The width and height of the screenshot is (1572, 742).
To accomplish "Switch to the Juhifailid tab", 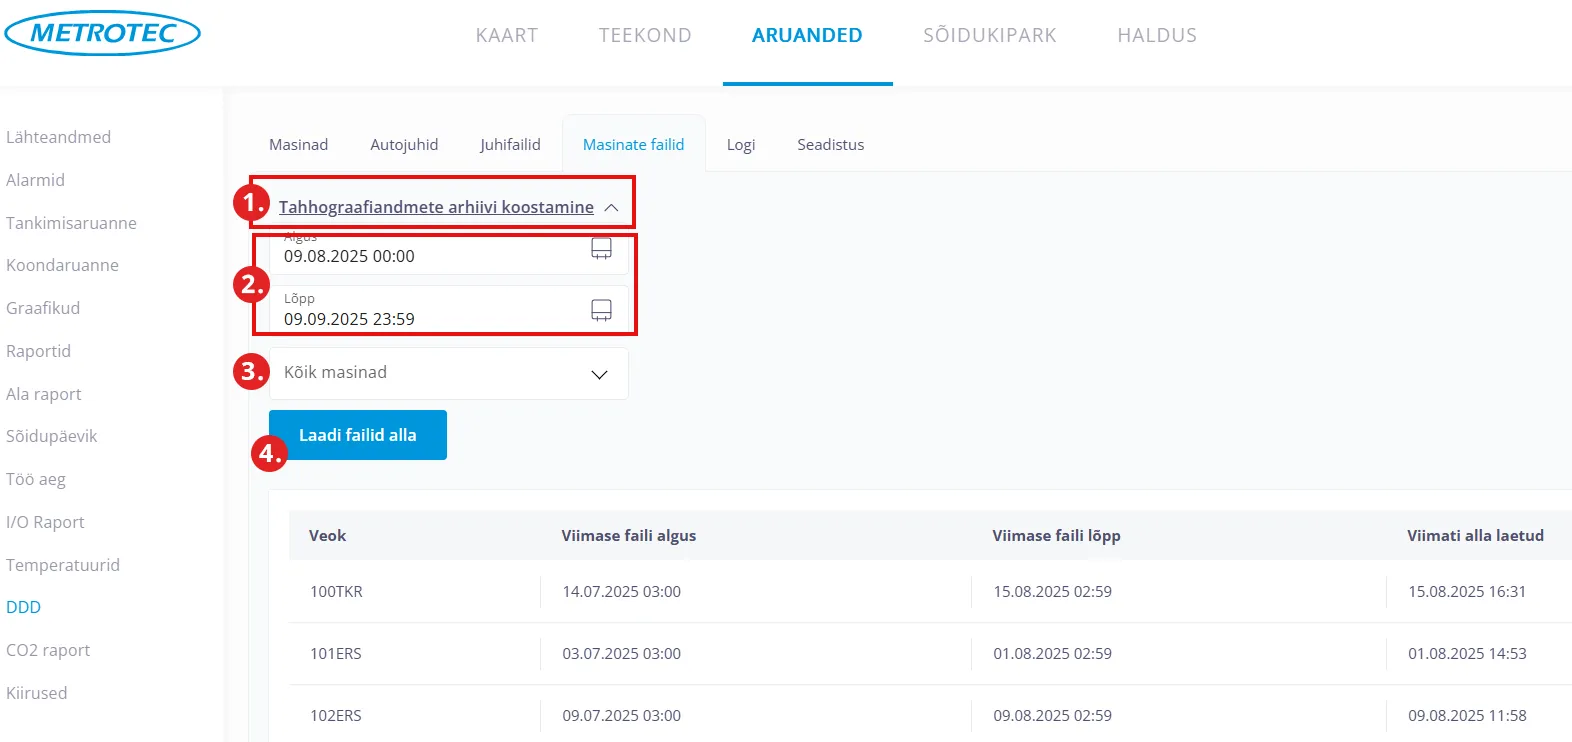I will coord(510,145).
